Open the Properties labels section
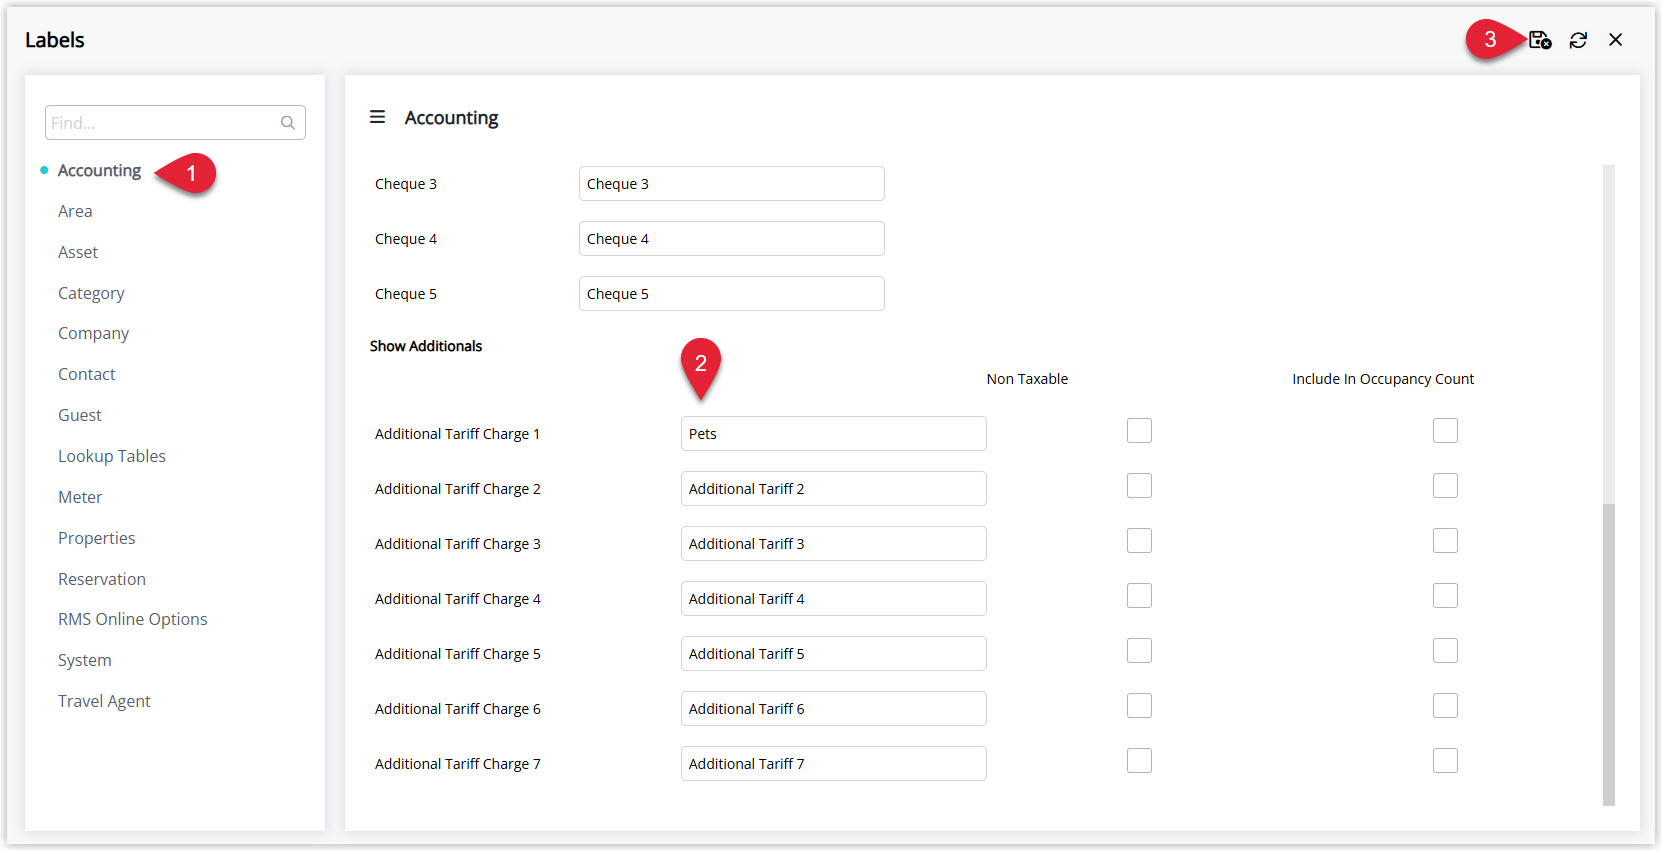1663x852 pixels. click(96, 538)
